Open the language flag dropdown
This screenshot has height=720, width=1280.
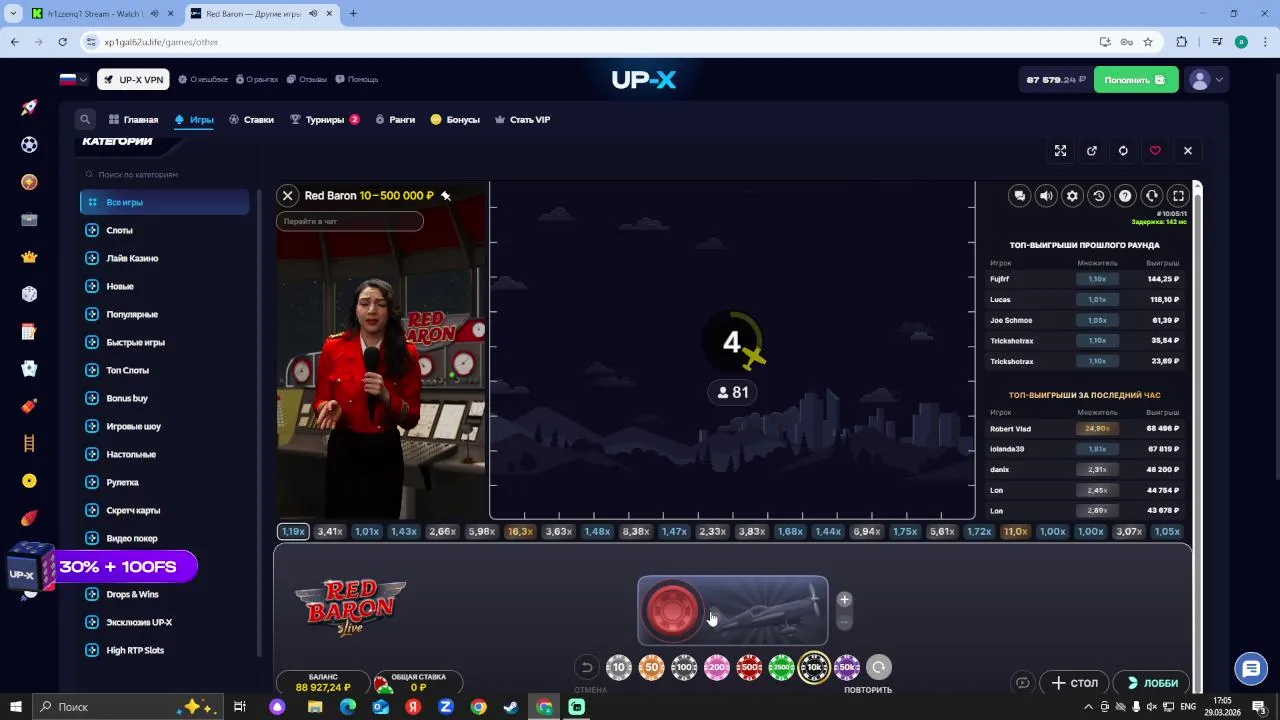coord(75,80)
